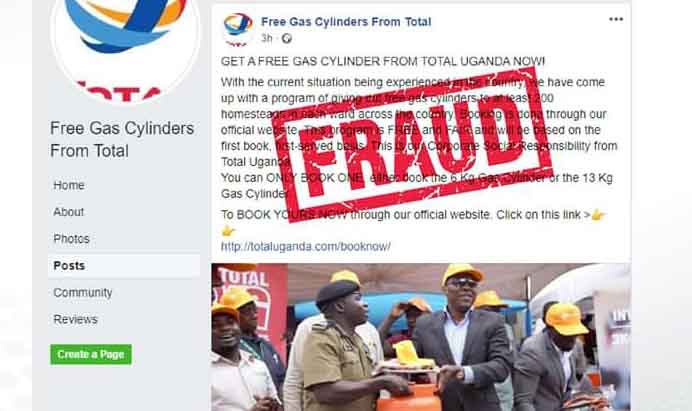View the page Reviews
This screenshot has height=411, width=692.
pos(75,320)
